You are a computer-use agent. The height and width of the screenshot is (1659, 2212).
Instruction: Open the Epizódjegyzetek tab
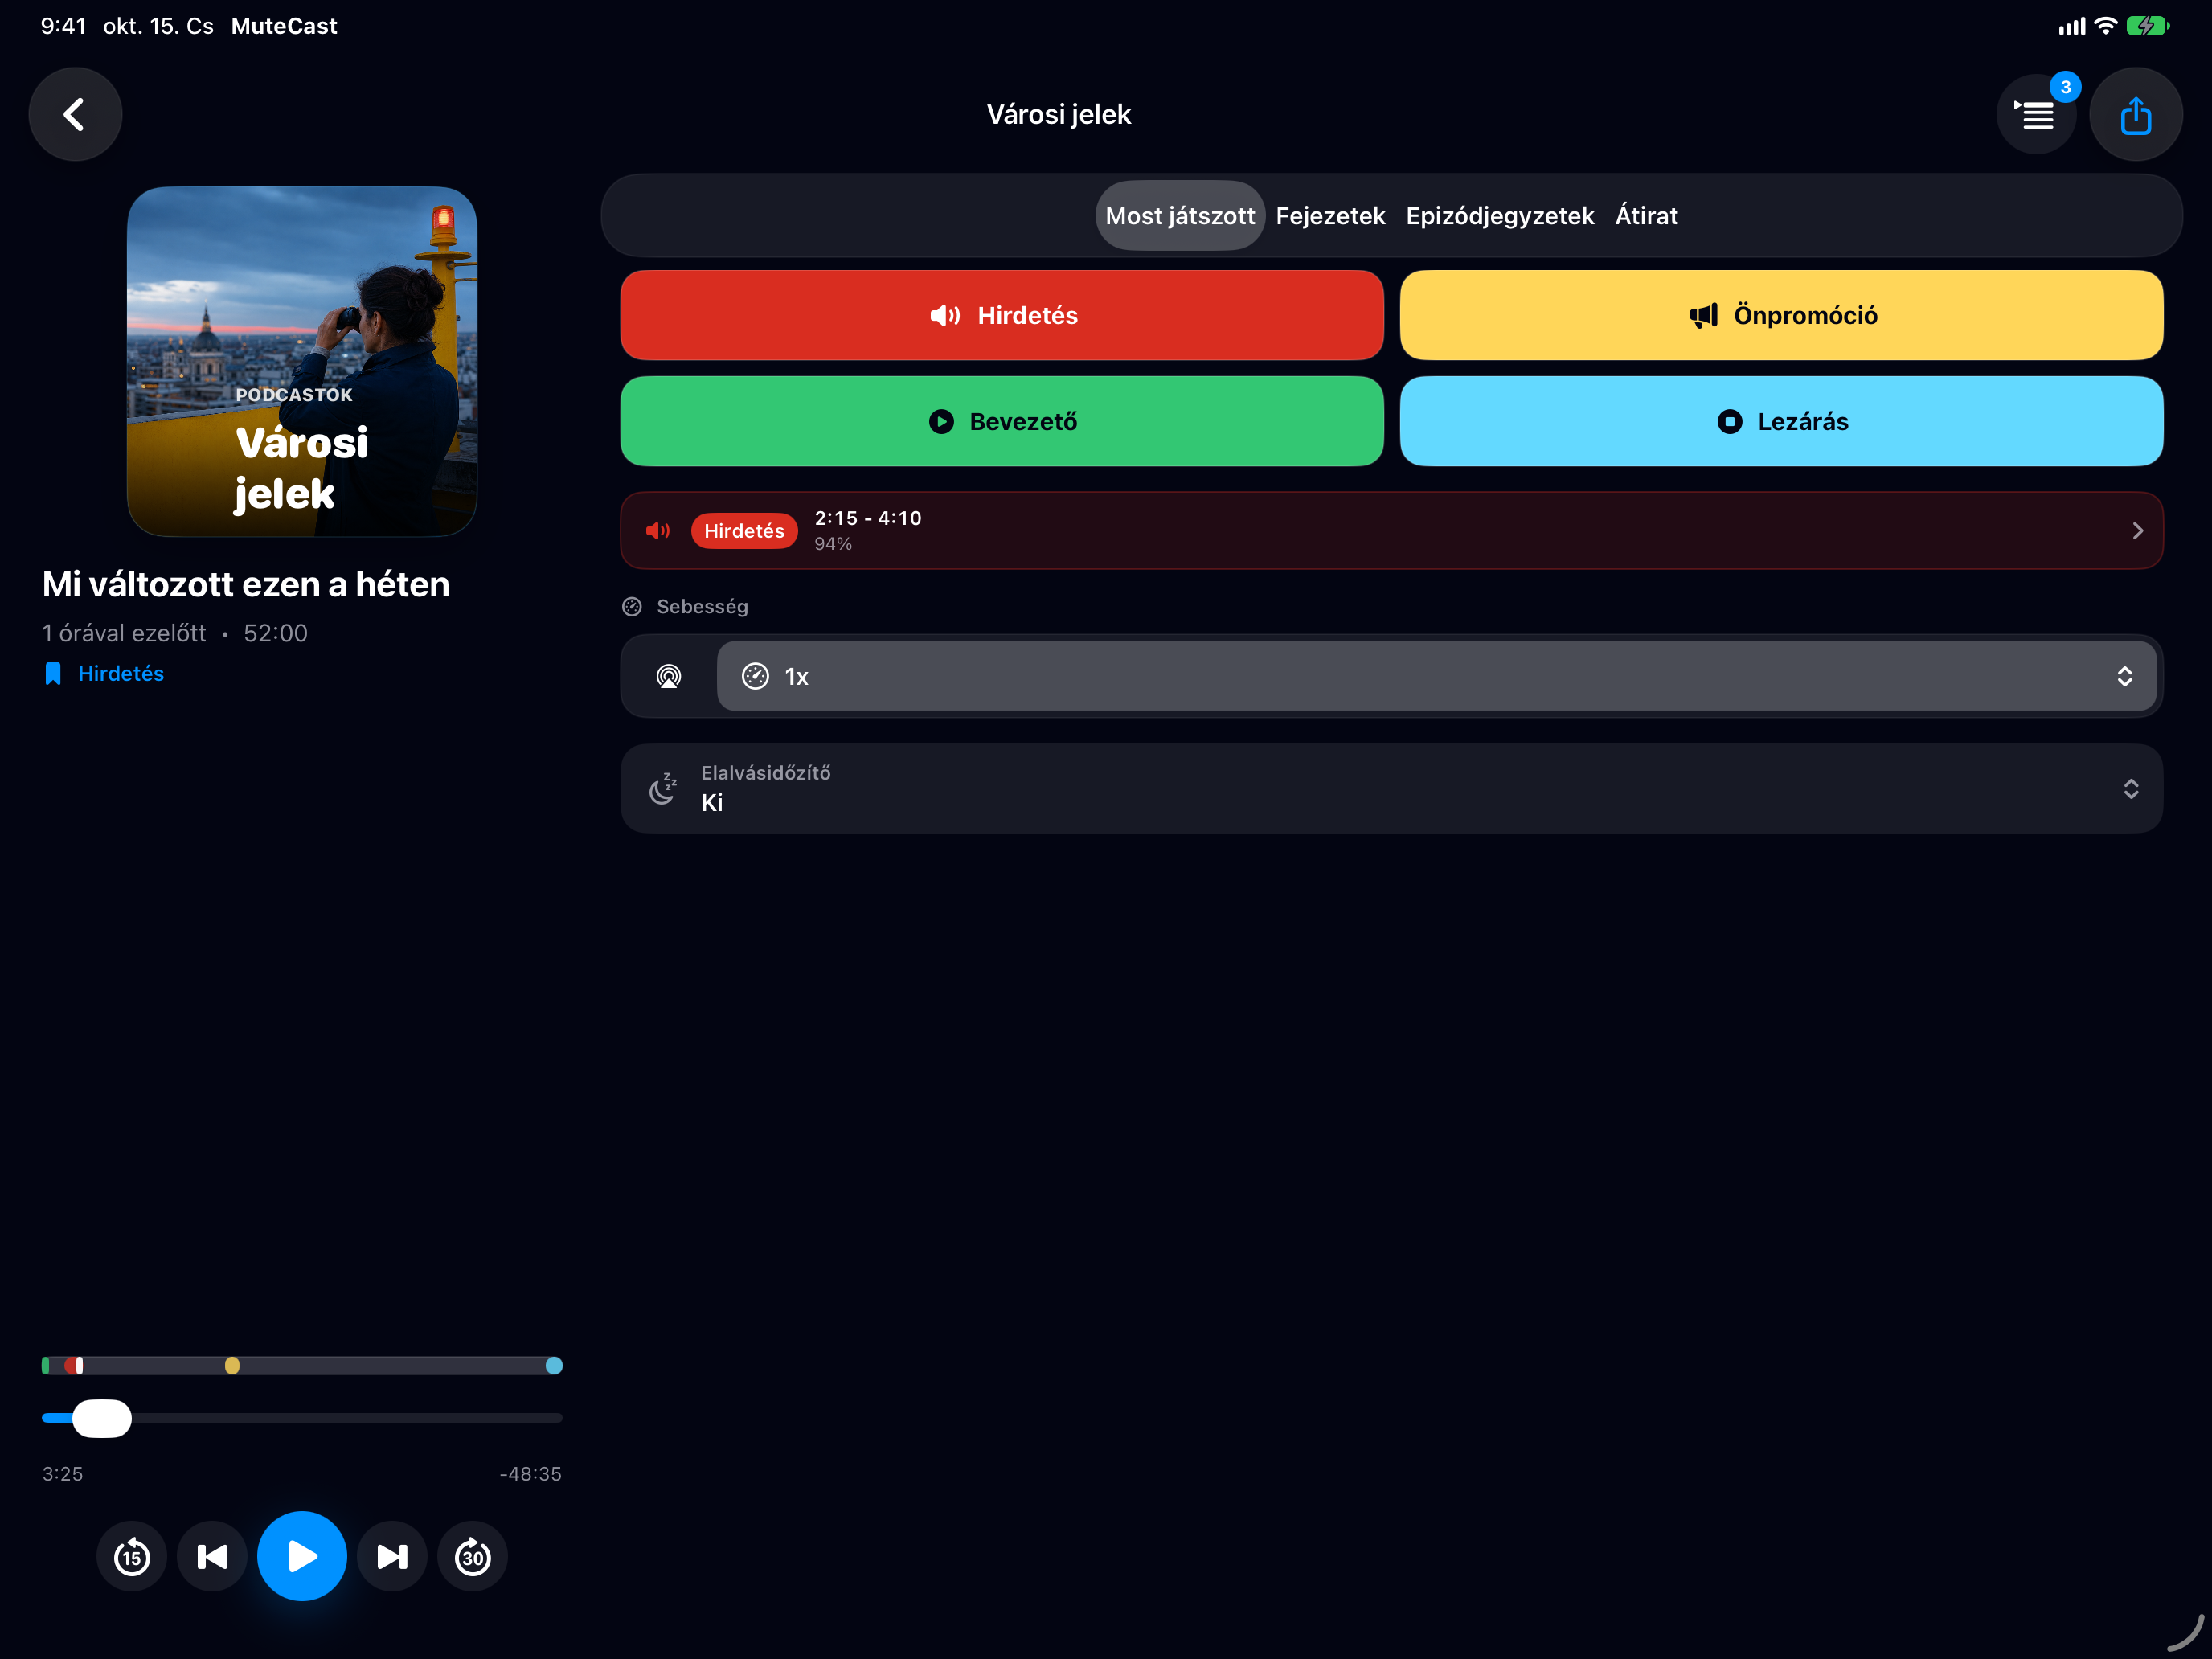coord(1500,216)
